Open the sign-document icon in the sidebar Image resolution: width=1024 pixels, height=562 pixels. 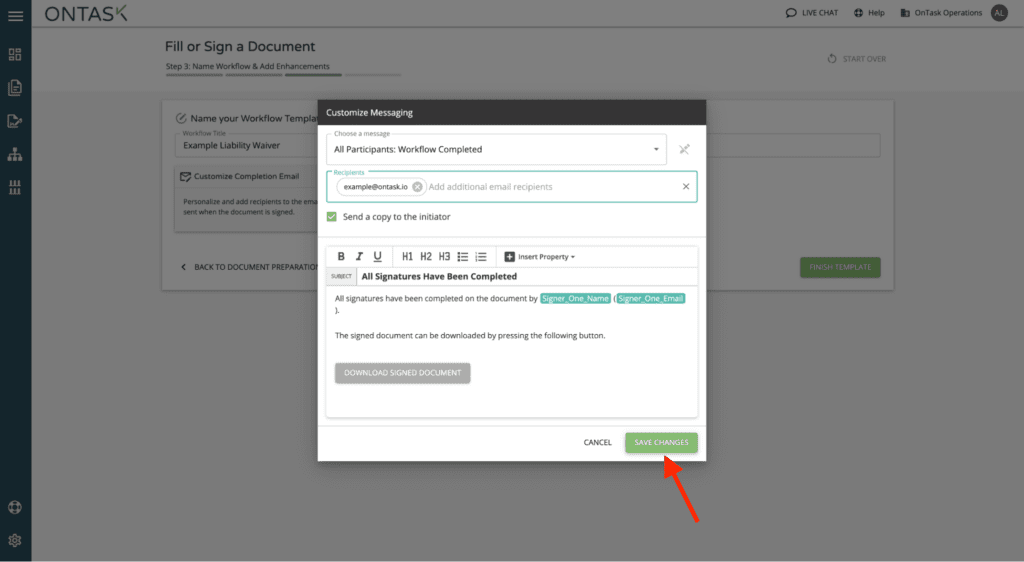click(x=15, y=121)
